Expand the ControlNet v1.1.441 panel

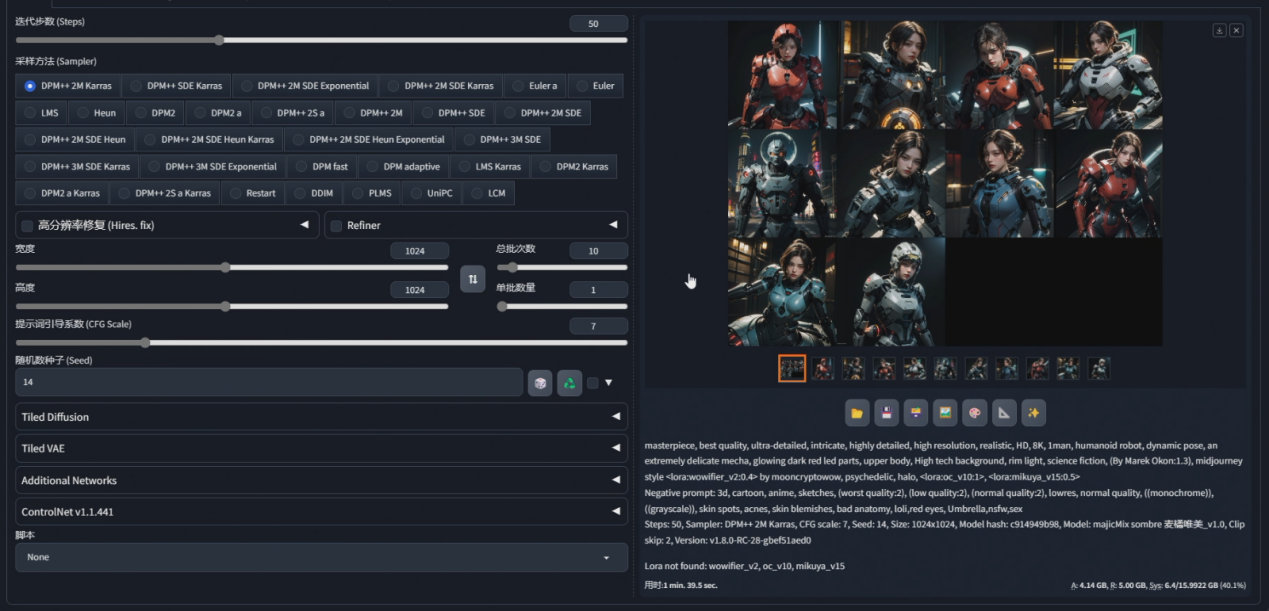[x=321, y=512]
